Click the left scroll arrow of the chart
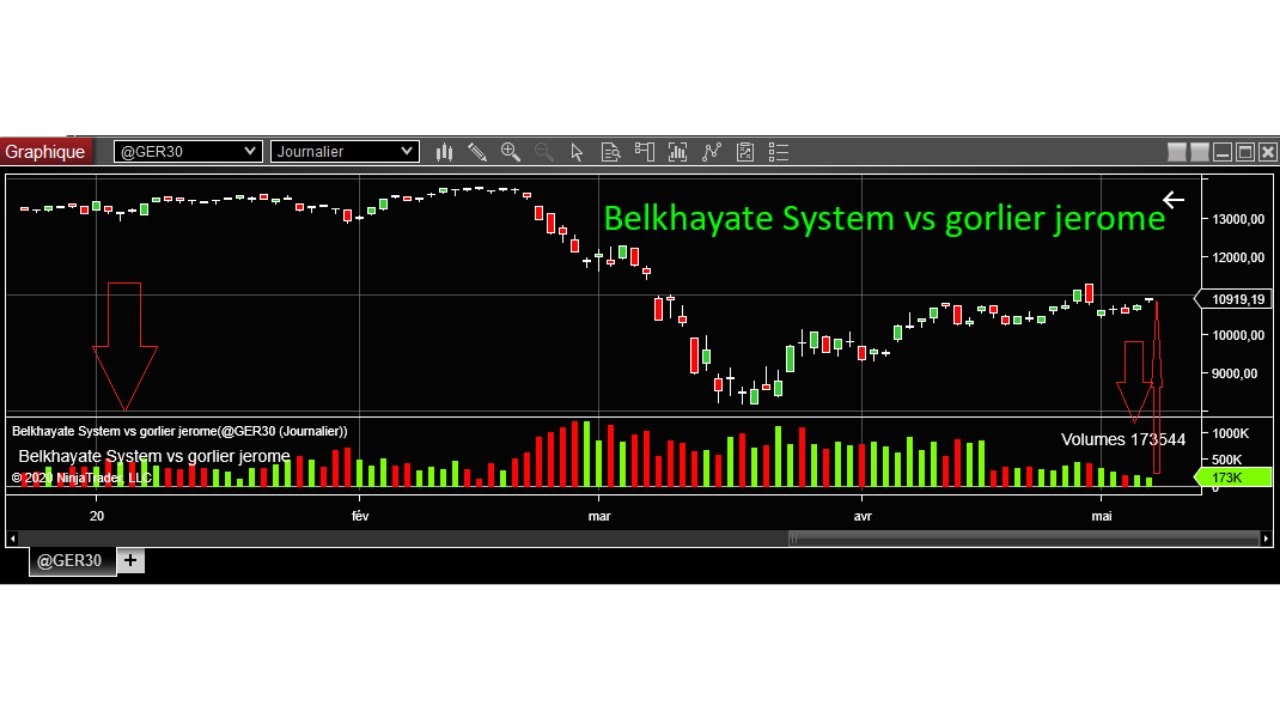This screenshot has width=1280, height=720. [13, 538]
